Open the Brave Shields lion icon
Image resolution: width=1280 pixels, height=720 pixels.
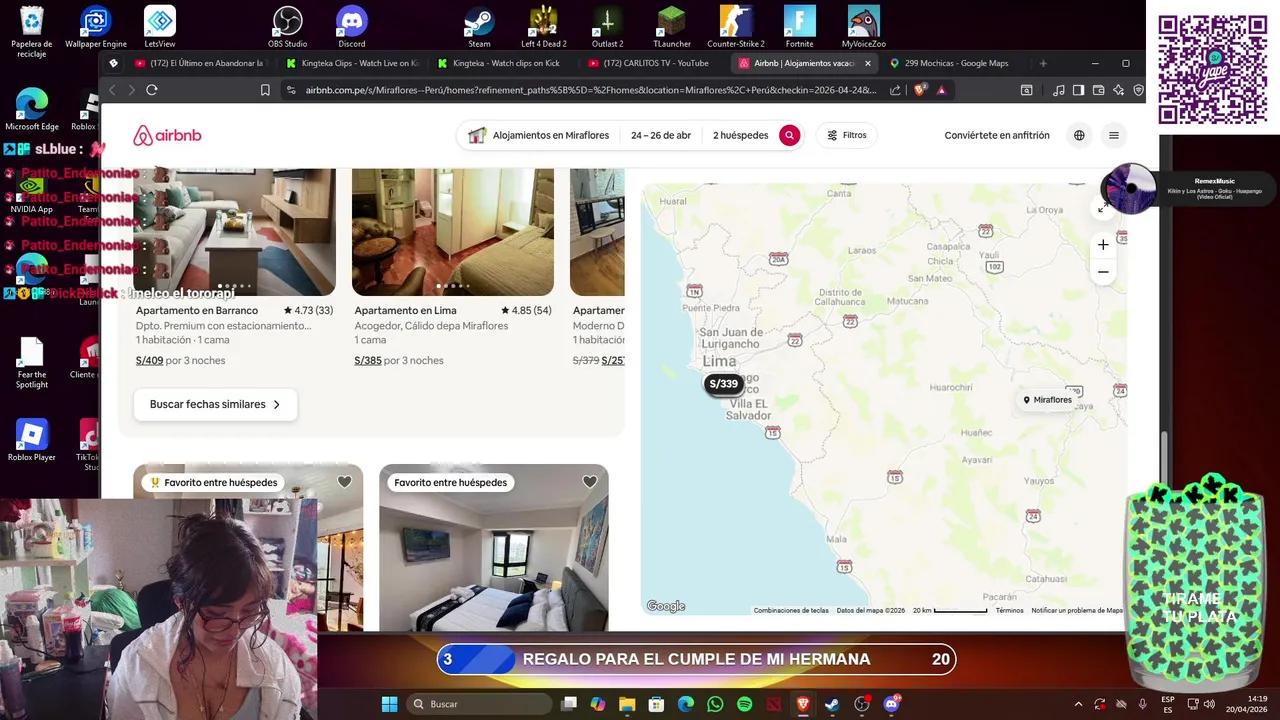920,90
